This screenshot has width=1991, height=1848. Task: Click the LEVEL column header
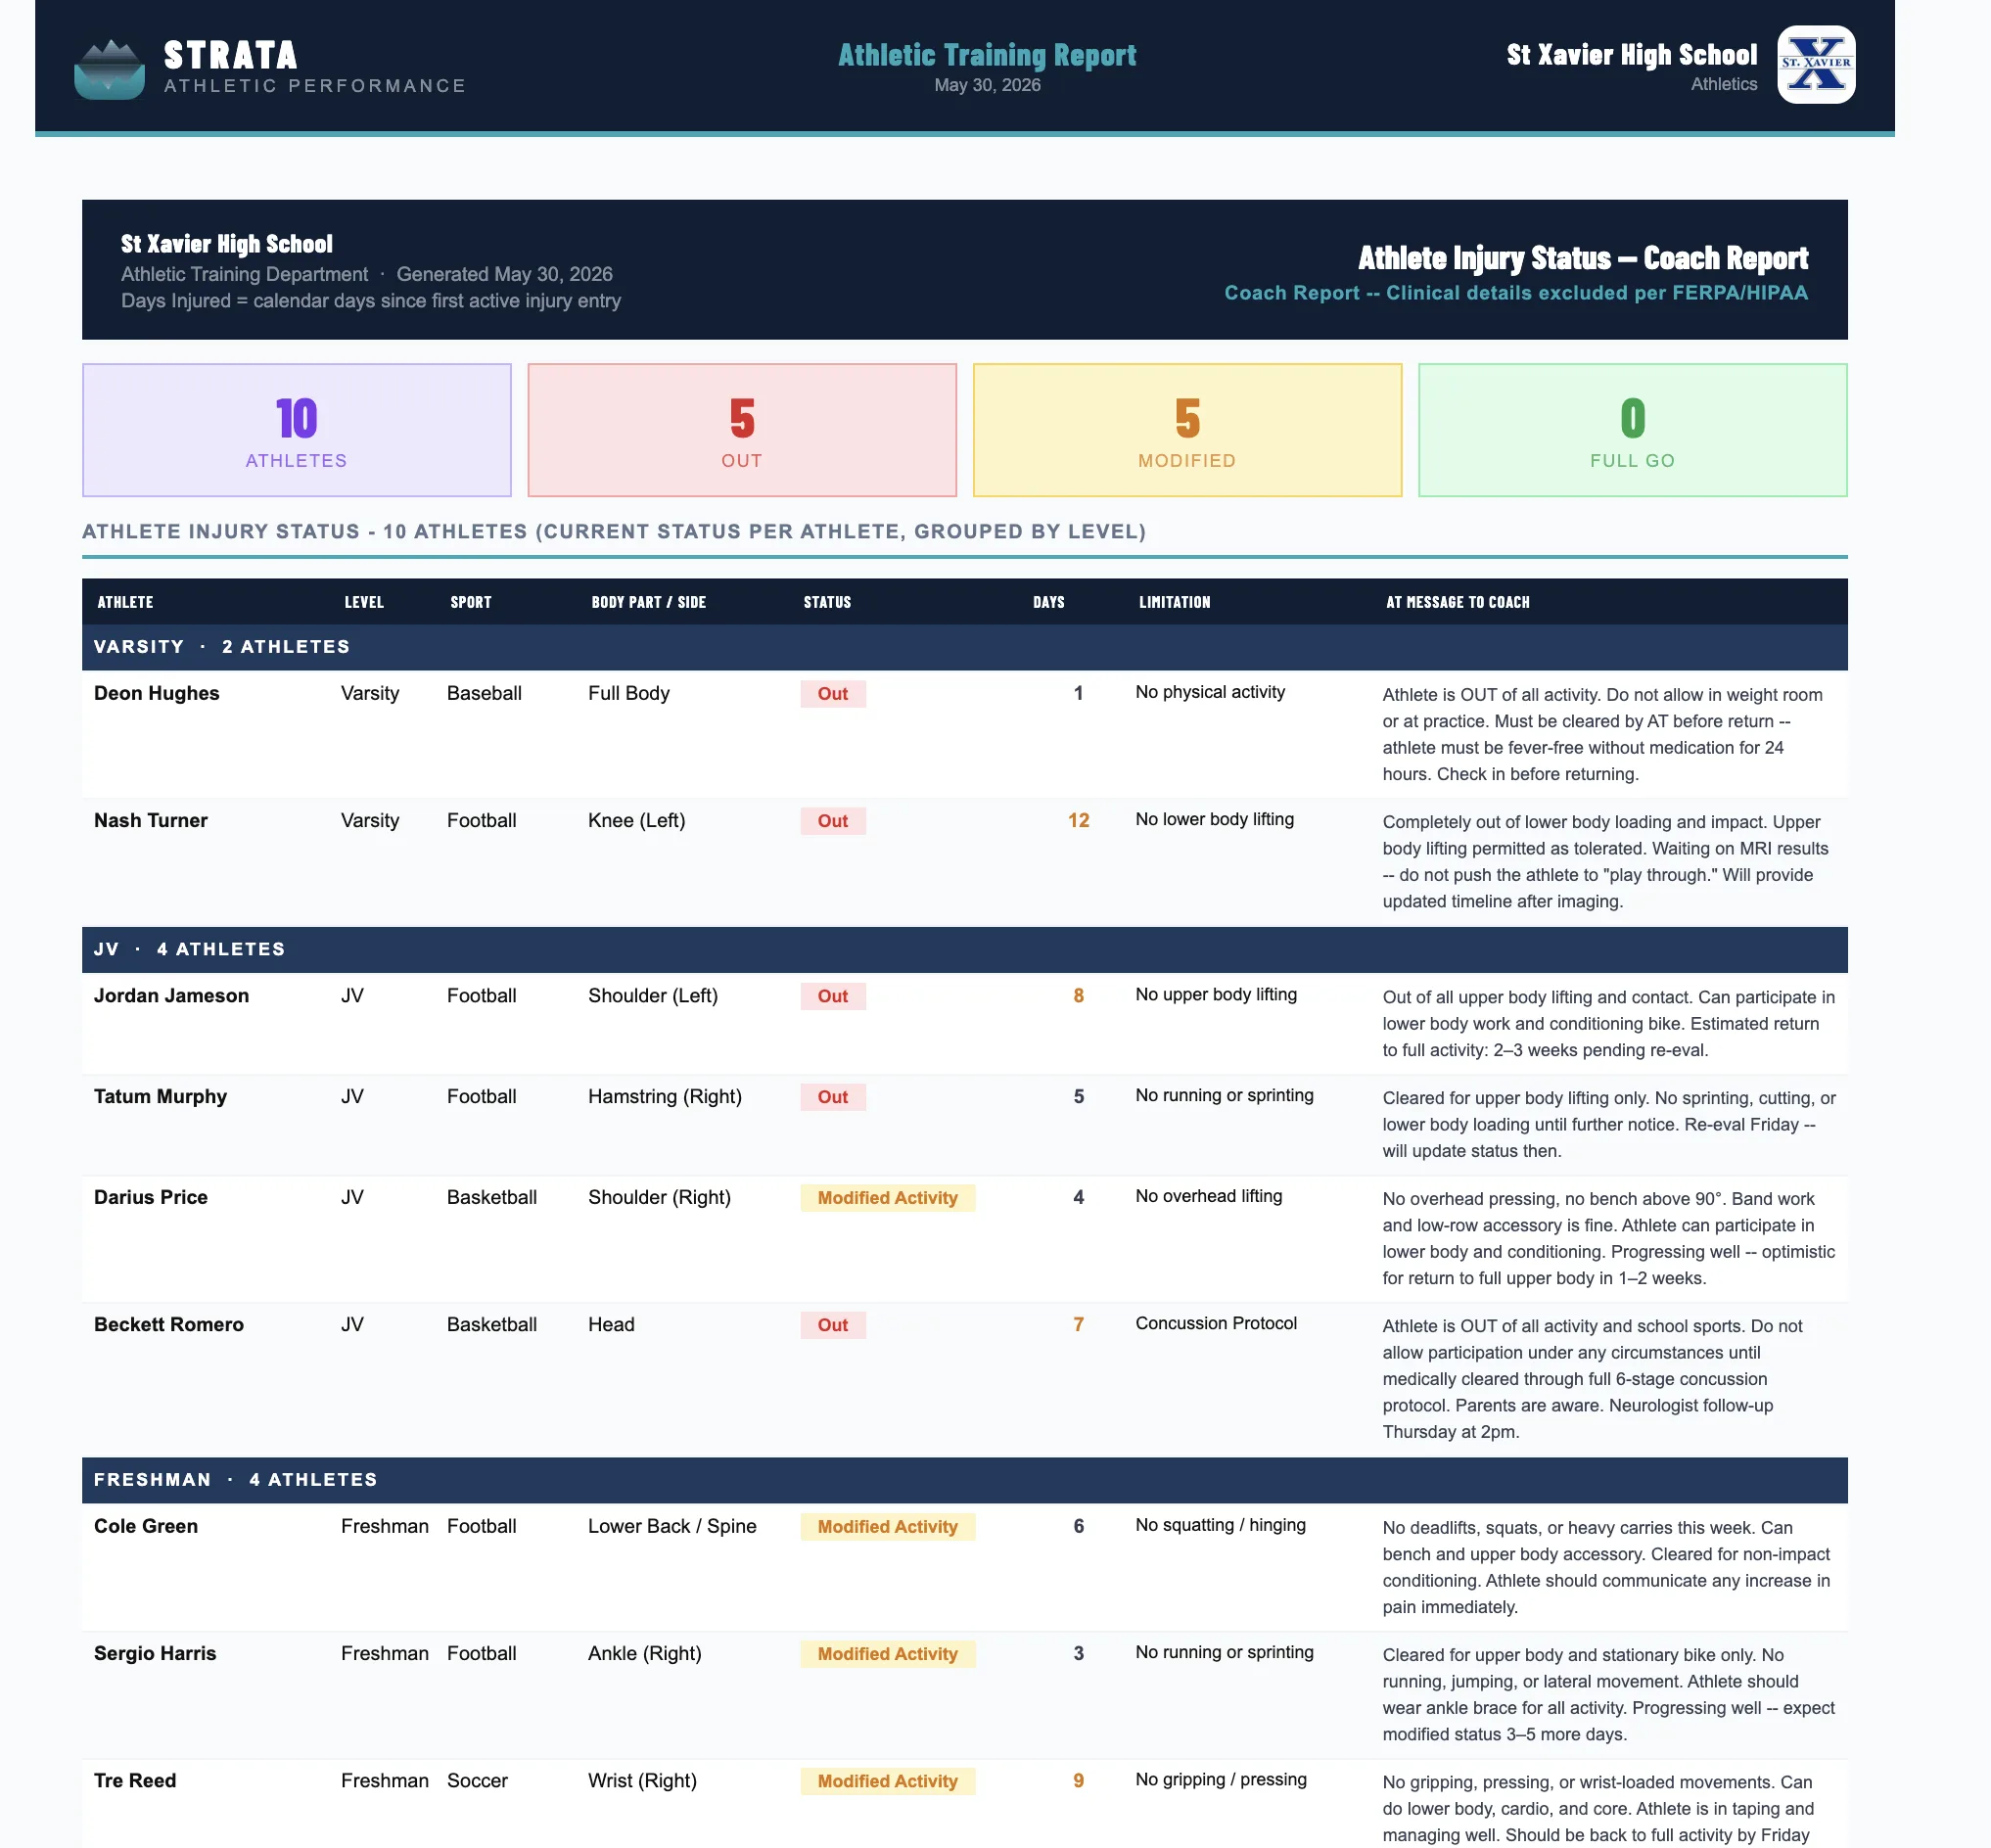coord(364,602)
